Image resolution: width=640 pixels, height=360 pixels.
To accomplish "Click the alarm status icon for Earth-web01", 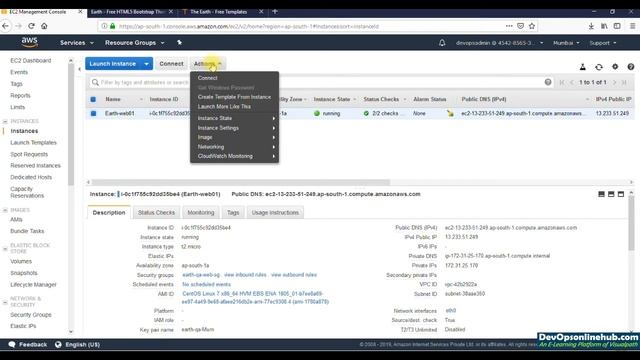I will coord(450,113).
